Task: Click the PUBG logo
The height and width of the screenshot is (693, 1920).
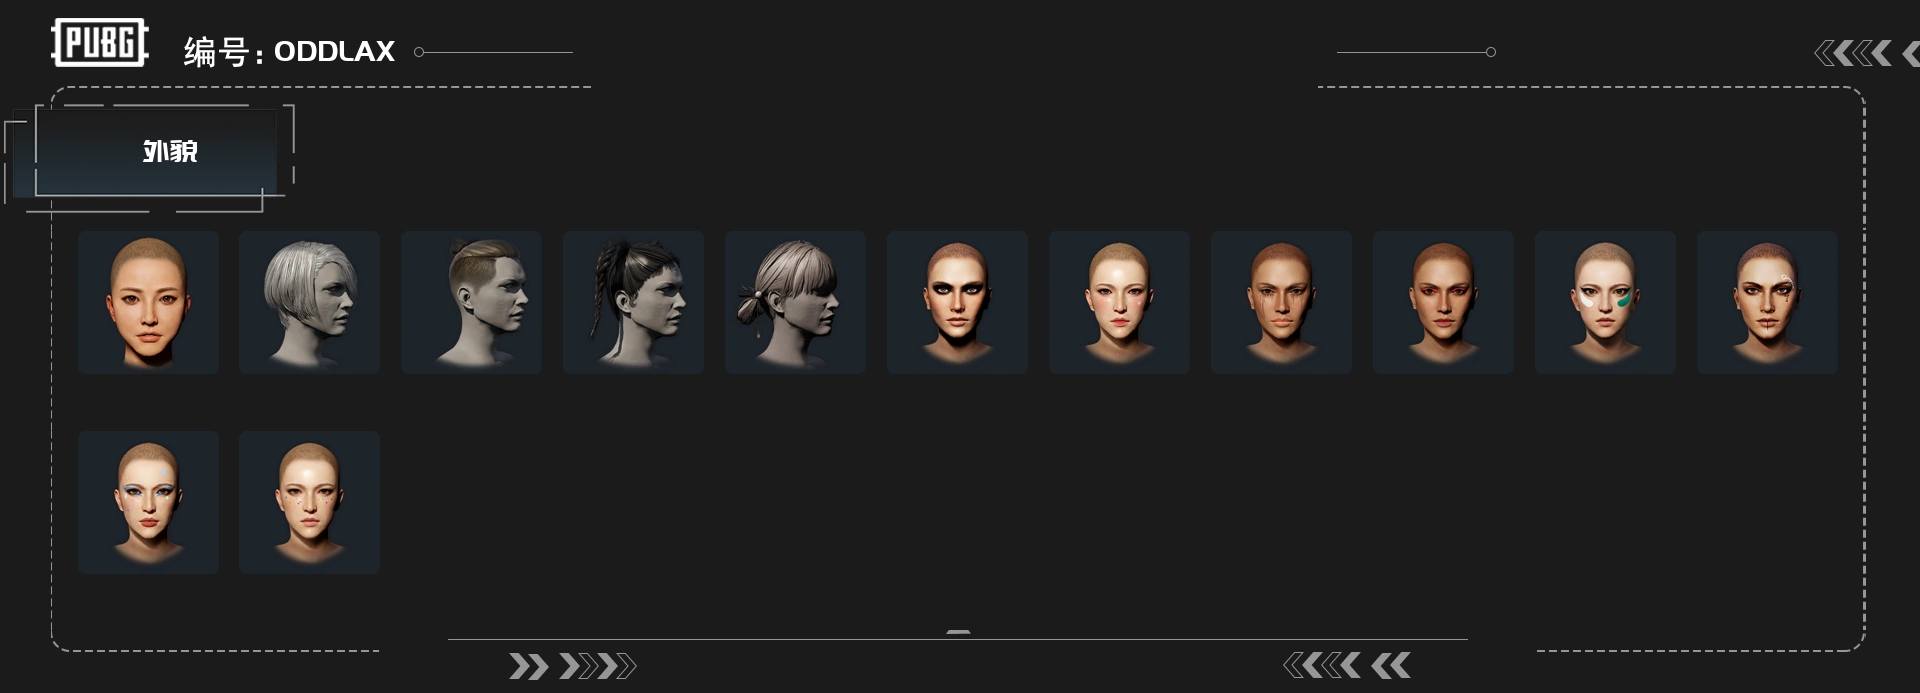Action: pos(100,43)
